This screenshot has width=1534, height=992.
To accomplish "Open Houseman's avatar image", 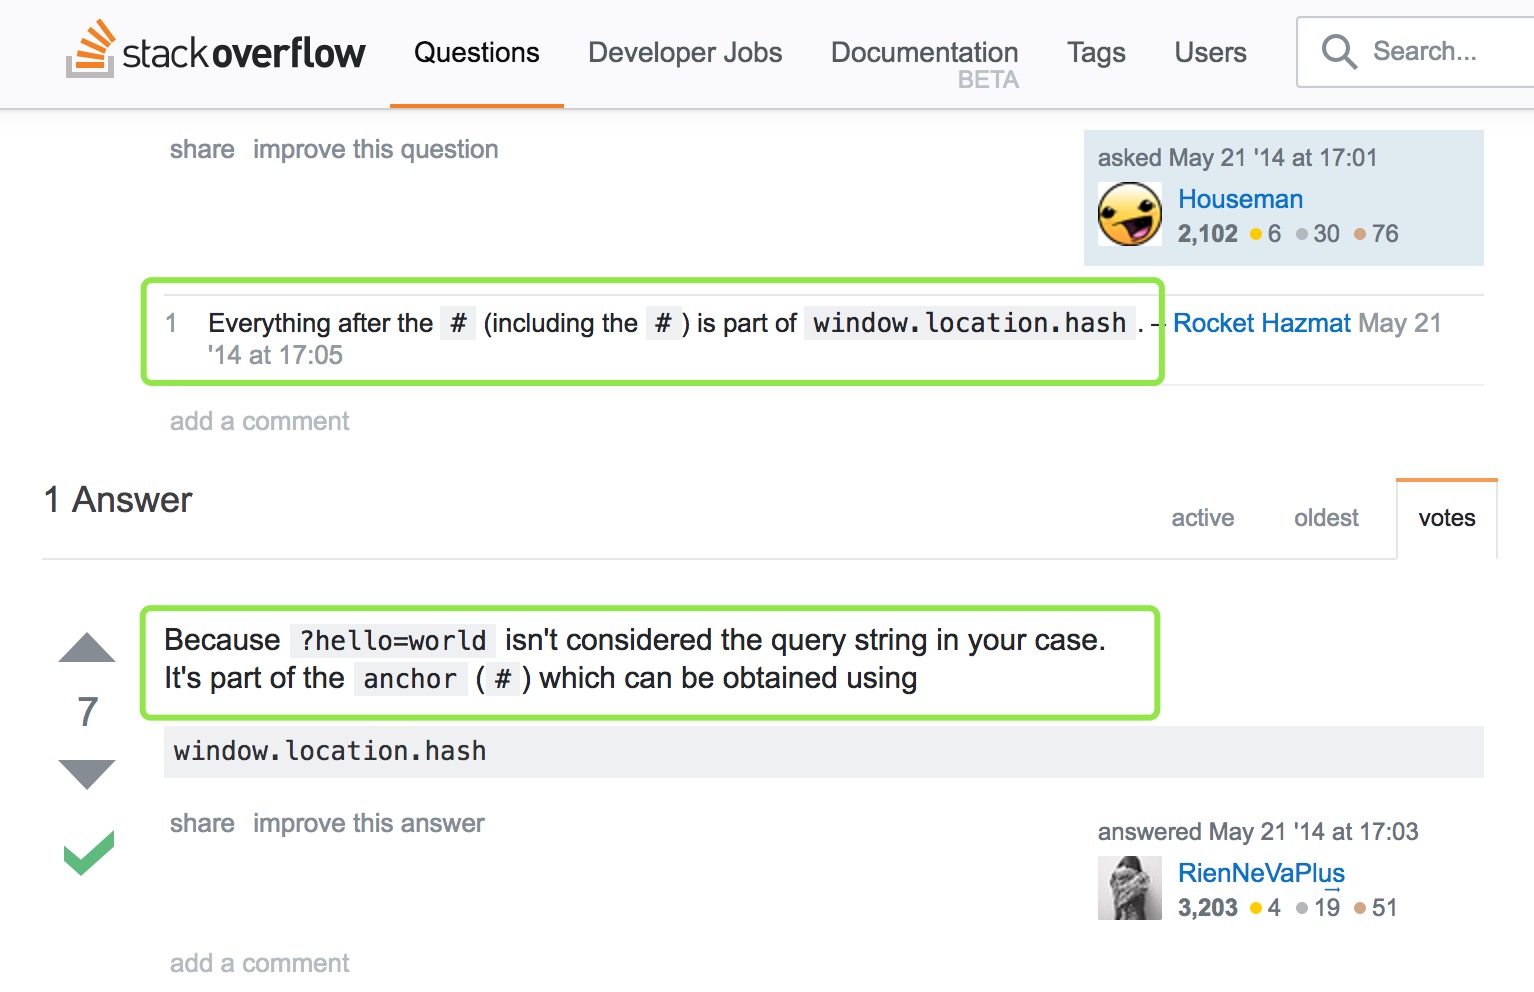I will (x=1130, y=214).
